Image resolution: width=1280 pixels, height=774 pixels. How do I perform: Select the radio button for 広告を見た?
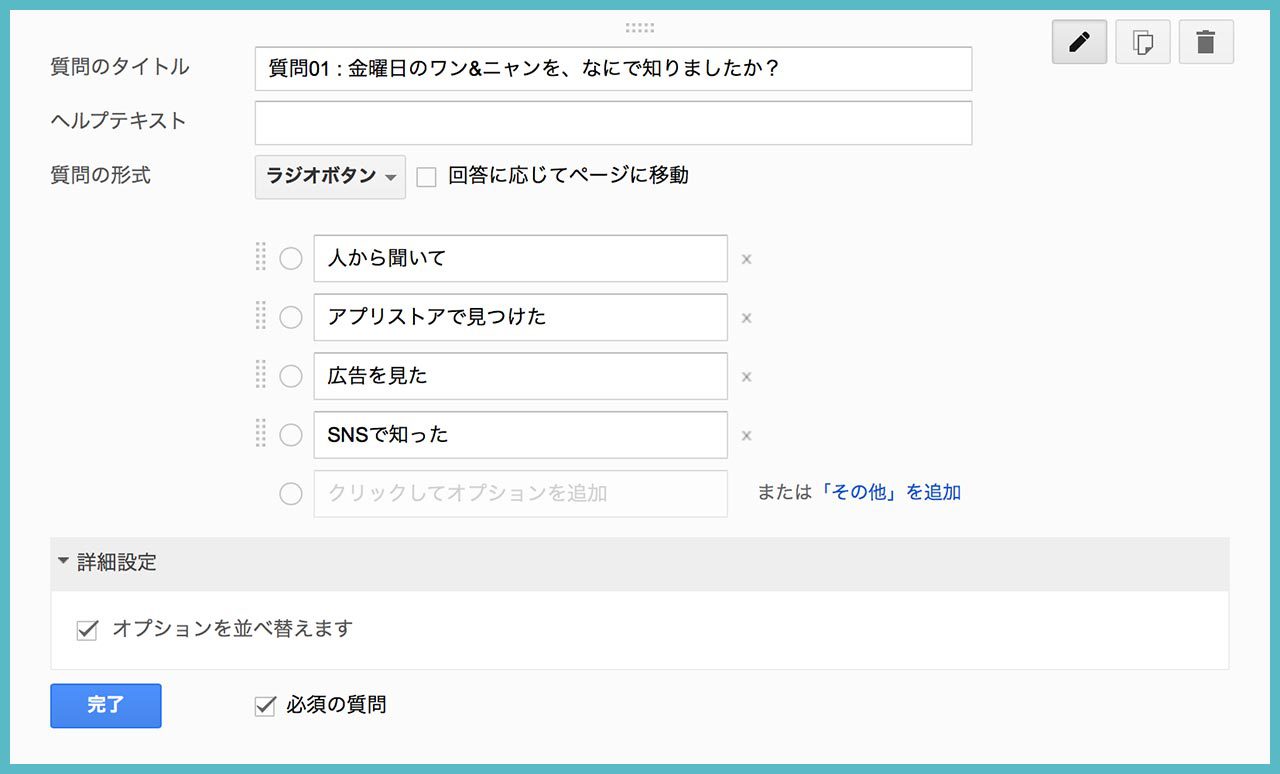coord(291,377)
